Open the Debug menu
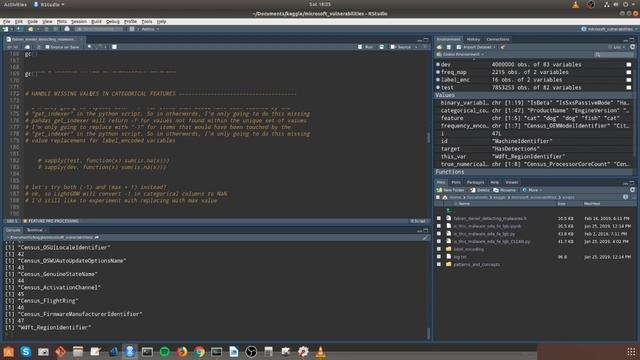The image size is (640, 360). tap(113, 21)
